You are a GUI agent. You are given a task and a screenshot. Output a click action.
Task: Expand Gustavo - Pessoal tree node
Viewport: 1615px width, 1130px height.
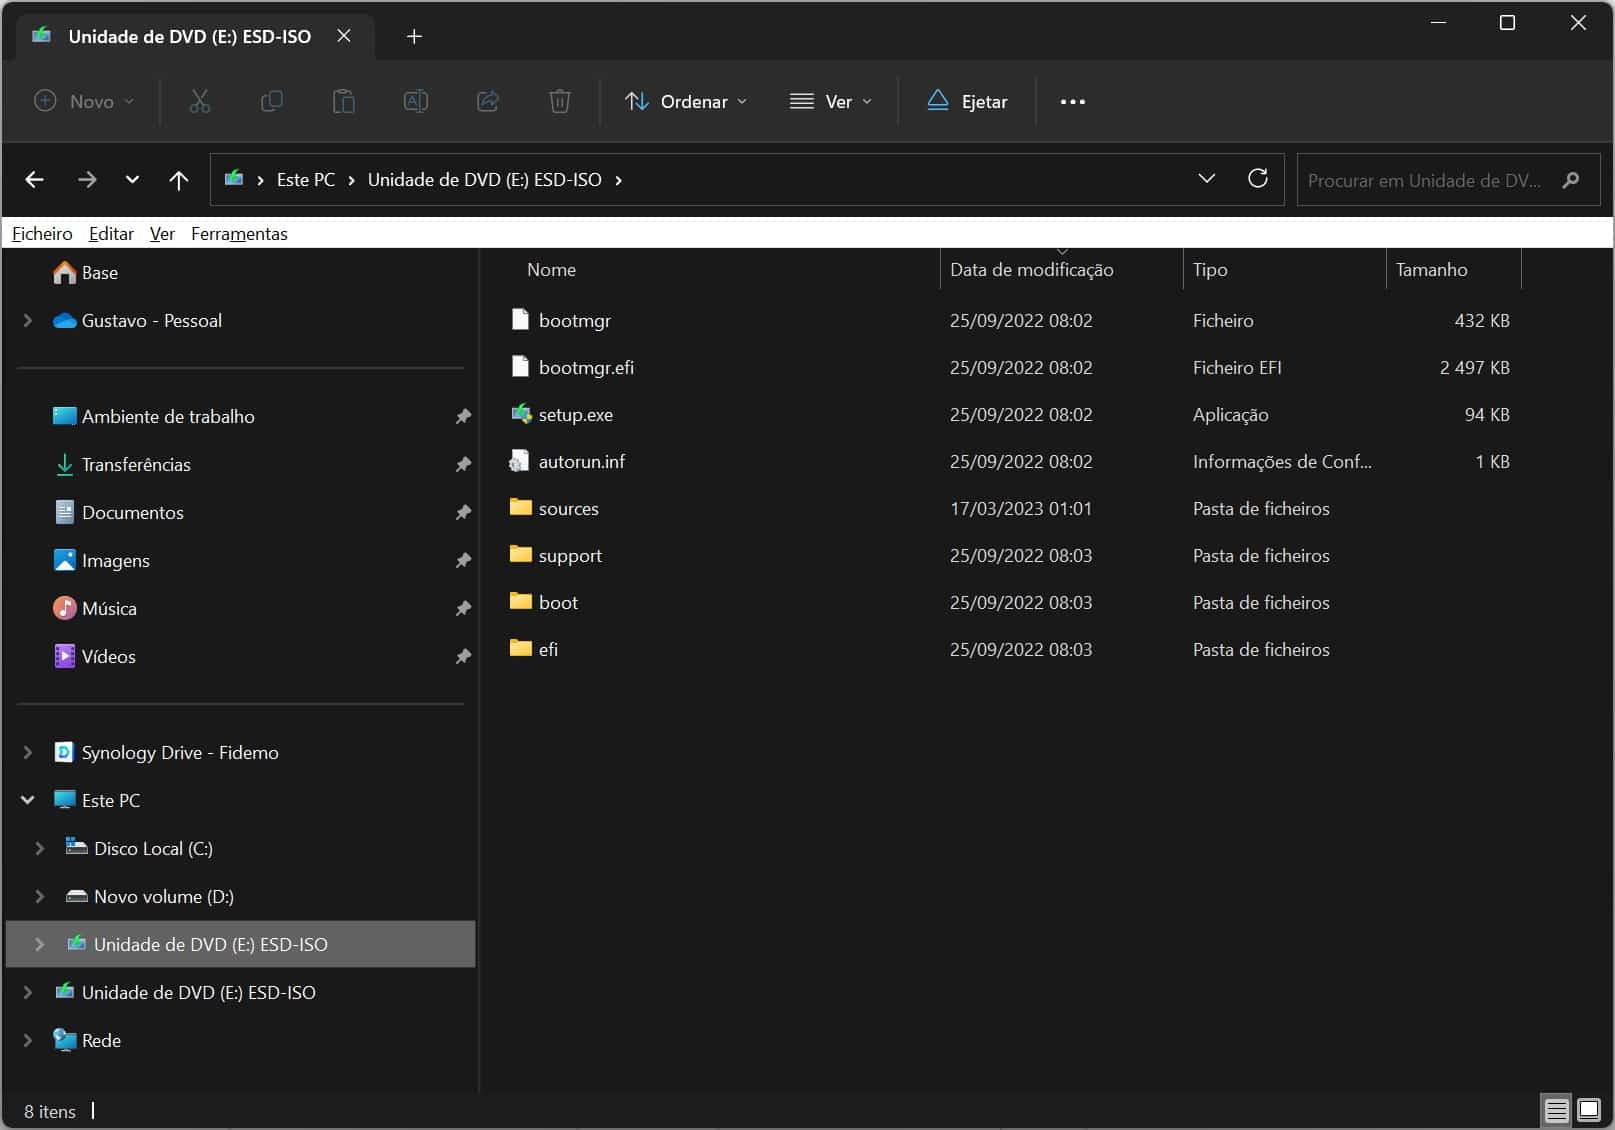(x=28, y=320)
